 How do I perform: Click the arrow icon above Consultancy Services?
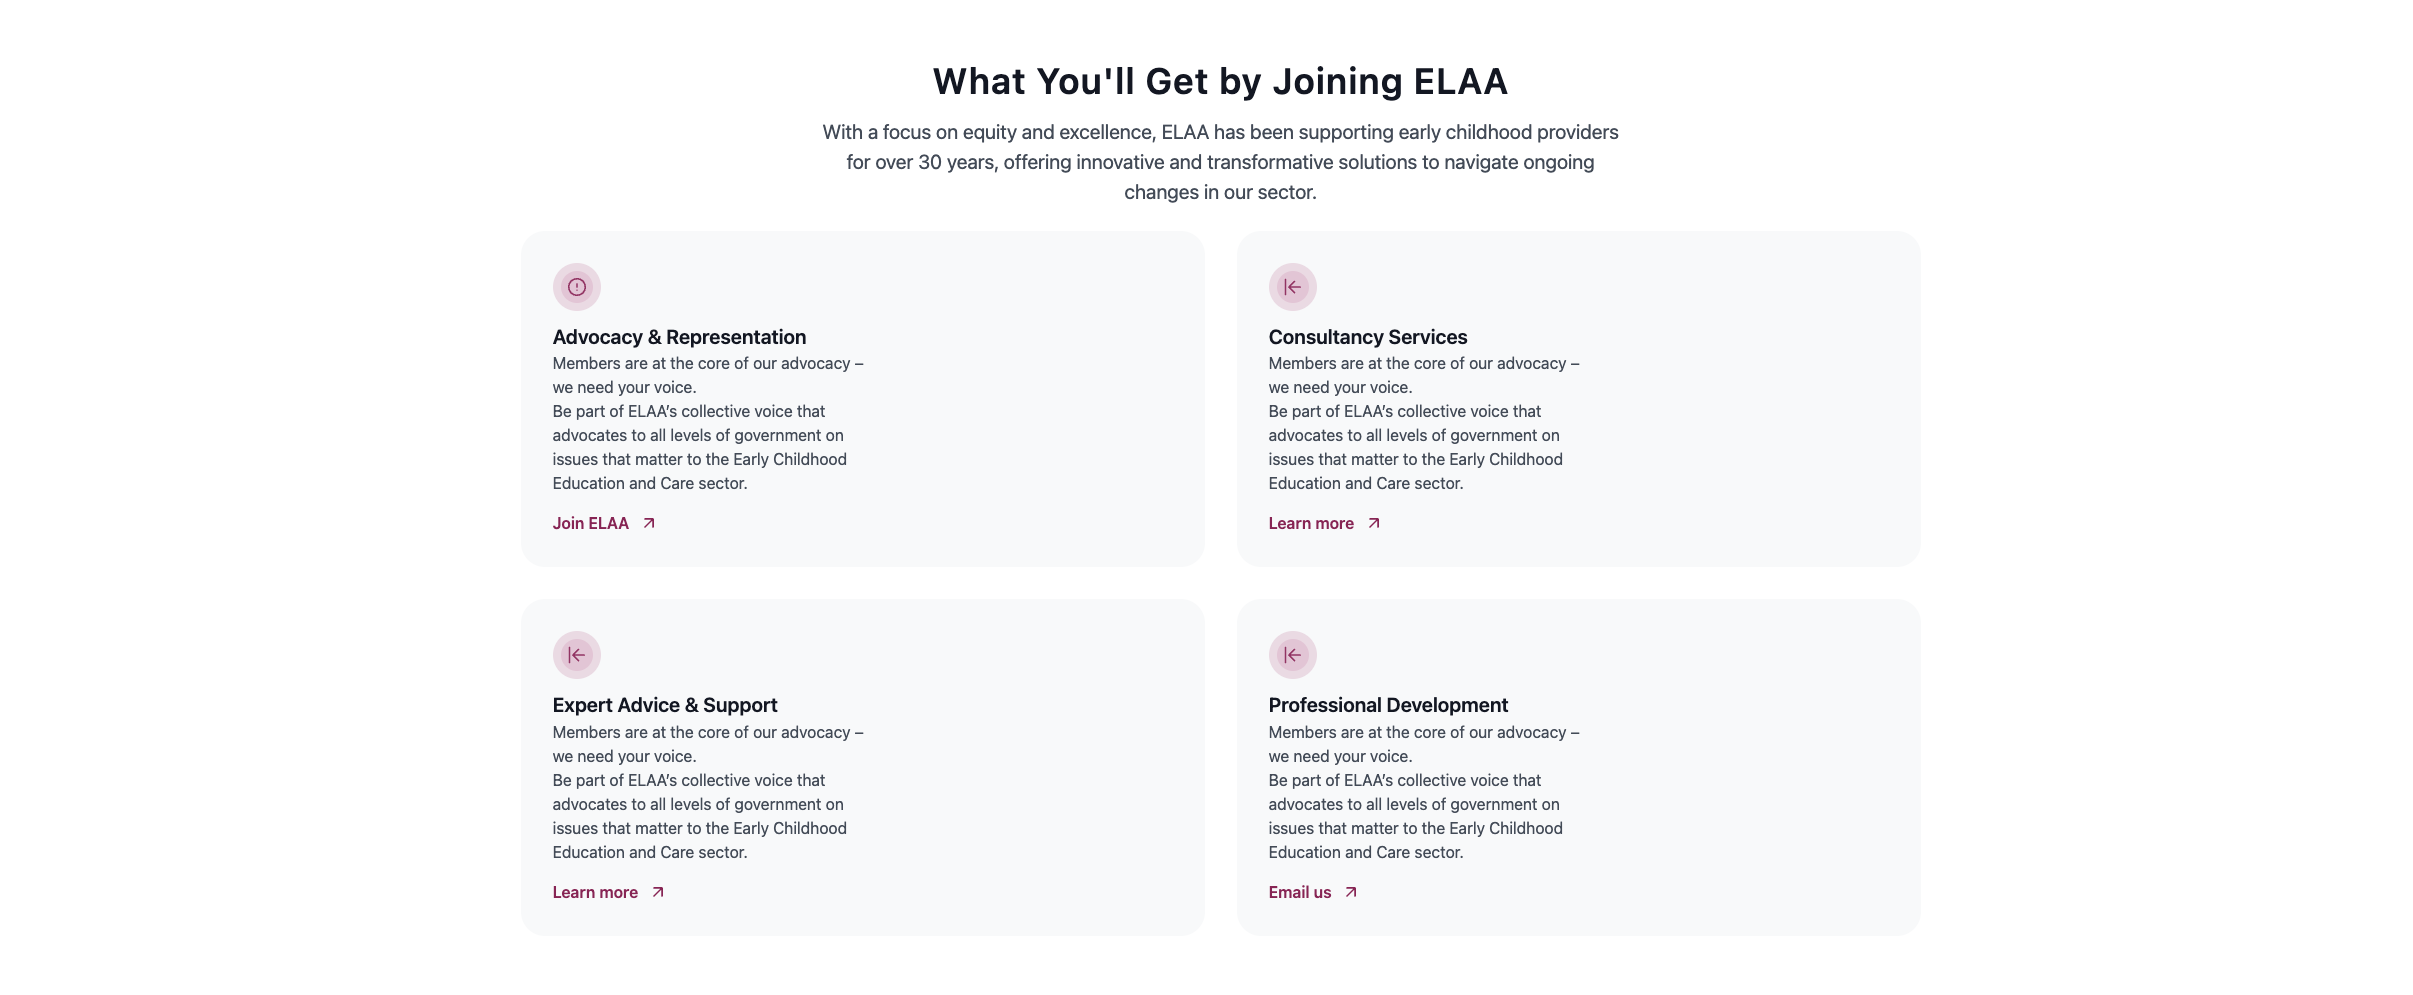pos(1292,287)
